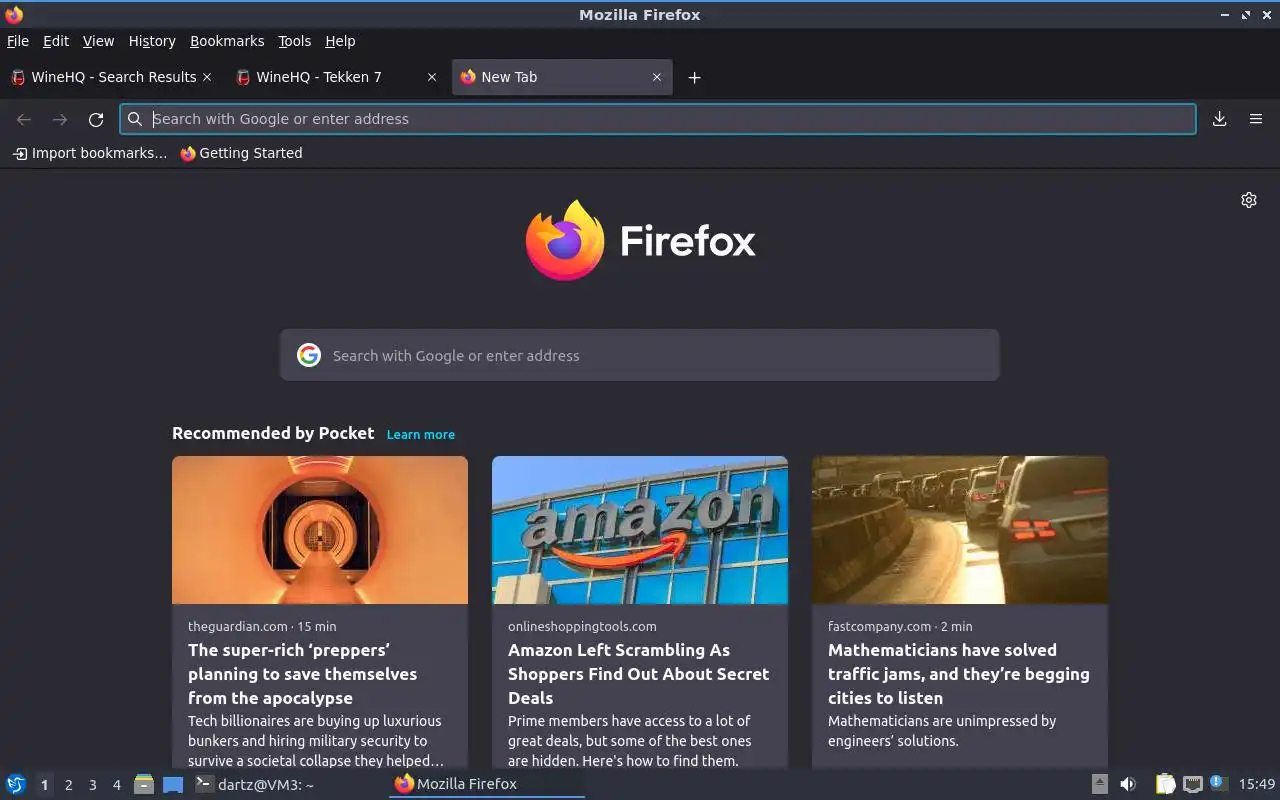Open the preppers article orange tunnel thumbnail
The width and height of the screenshot is (1280, 800).
coord(320,530)
